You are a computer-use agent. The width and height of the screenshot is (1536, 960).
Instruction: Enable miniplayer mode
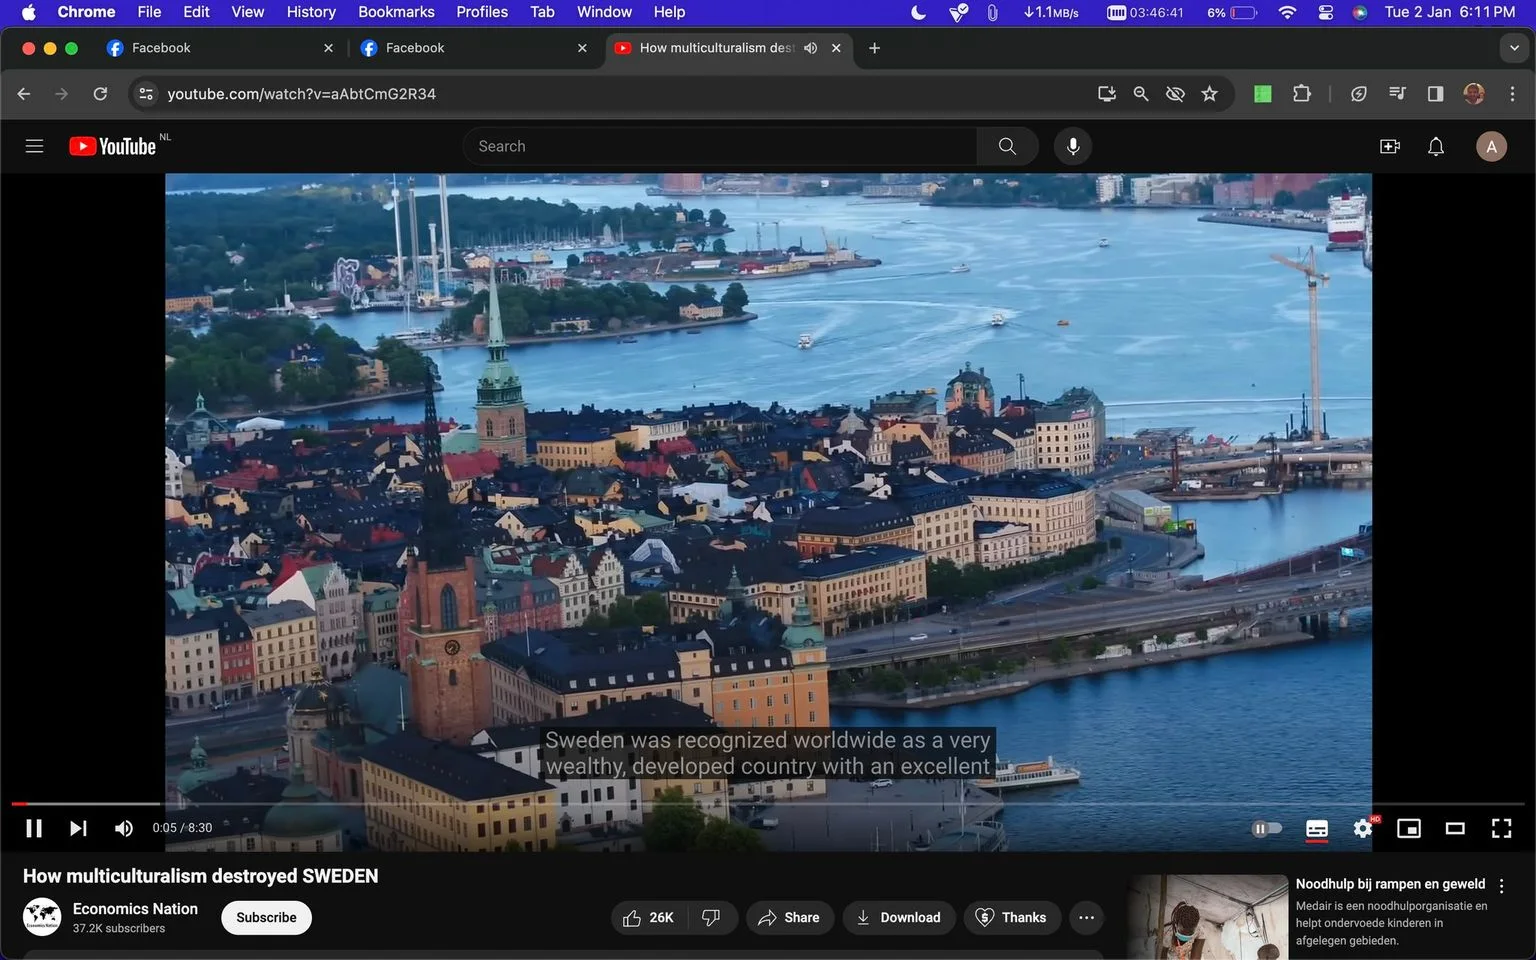point(1409,828)
